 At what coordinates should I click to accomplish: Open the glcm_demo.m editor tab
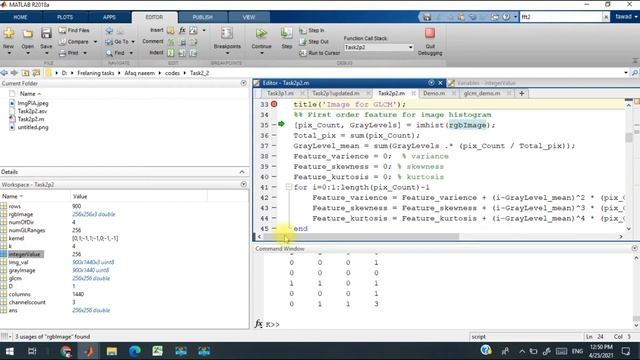(482, 93)
